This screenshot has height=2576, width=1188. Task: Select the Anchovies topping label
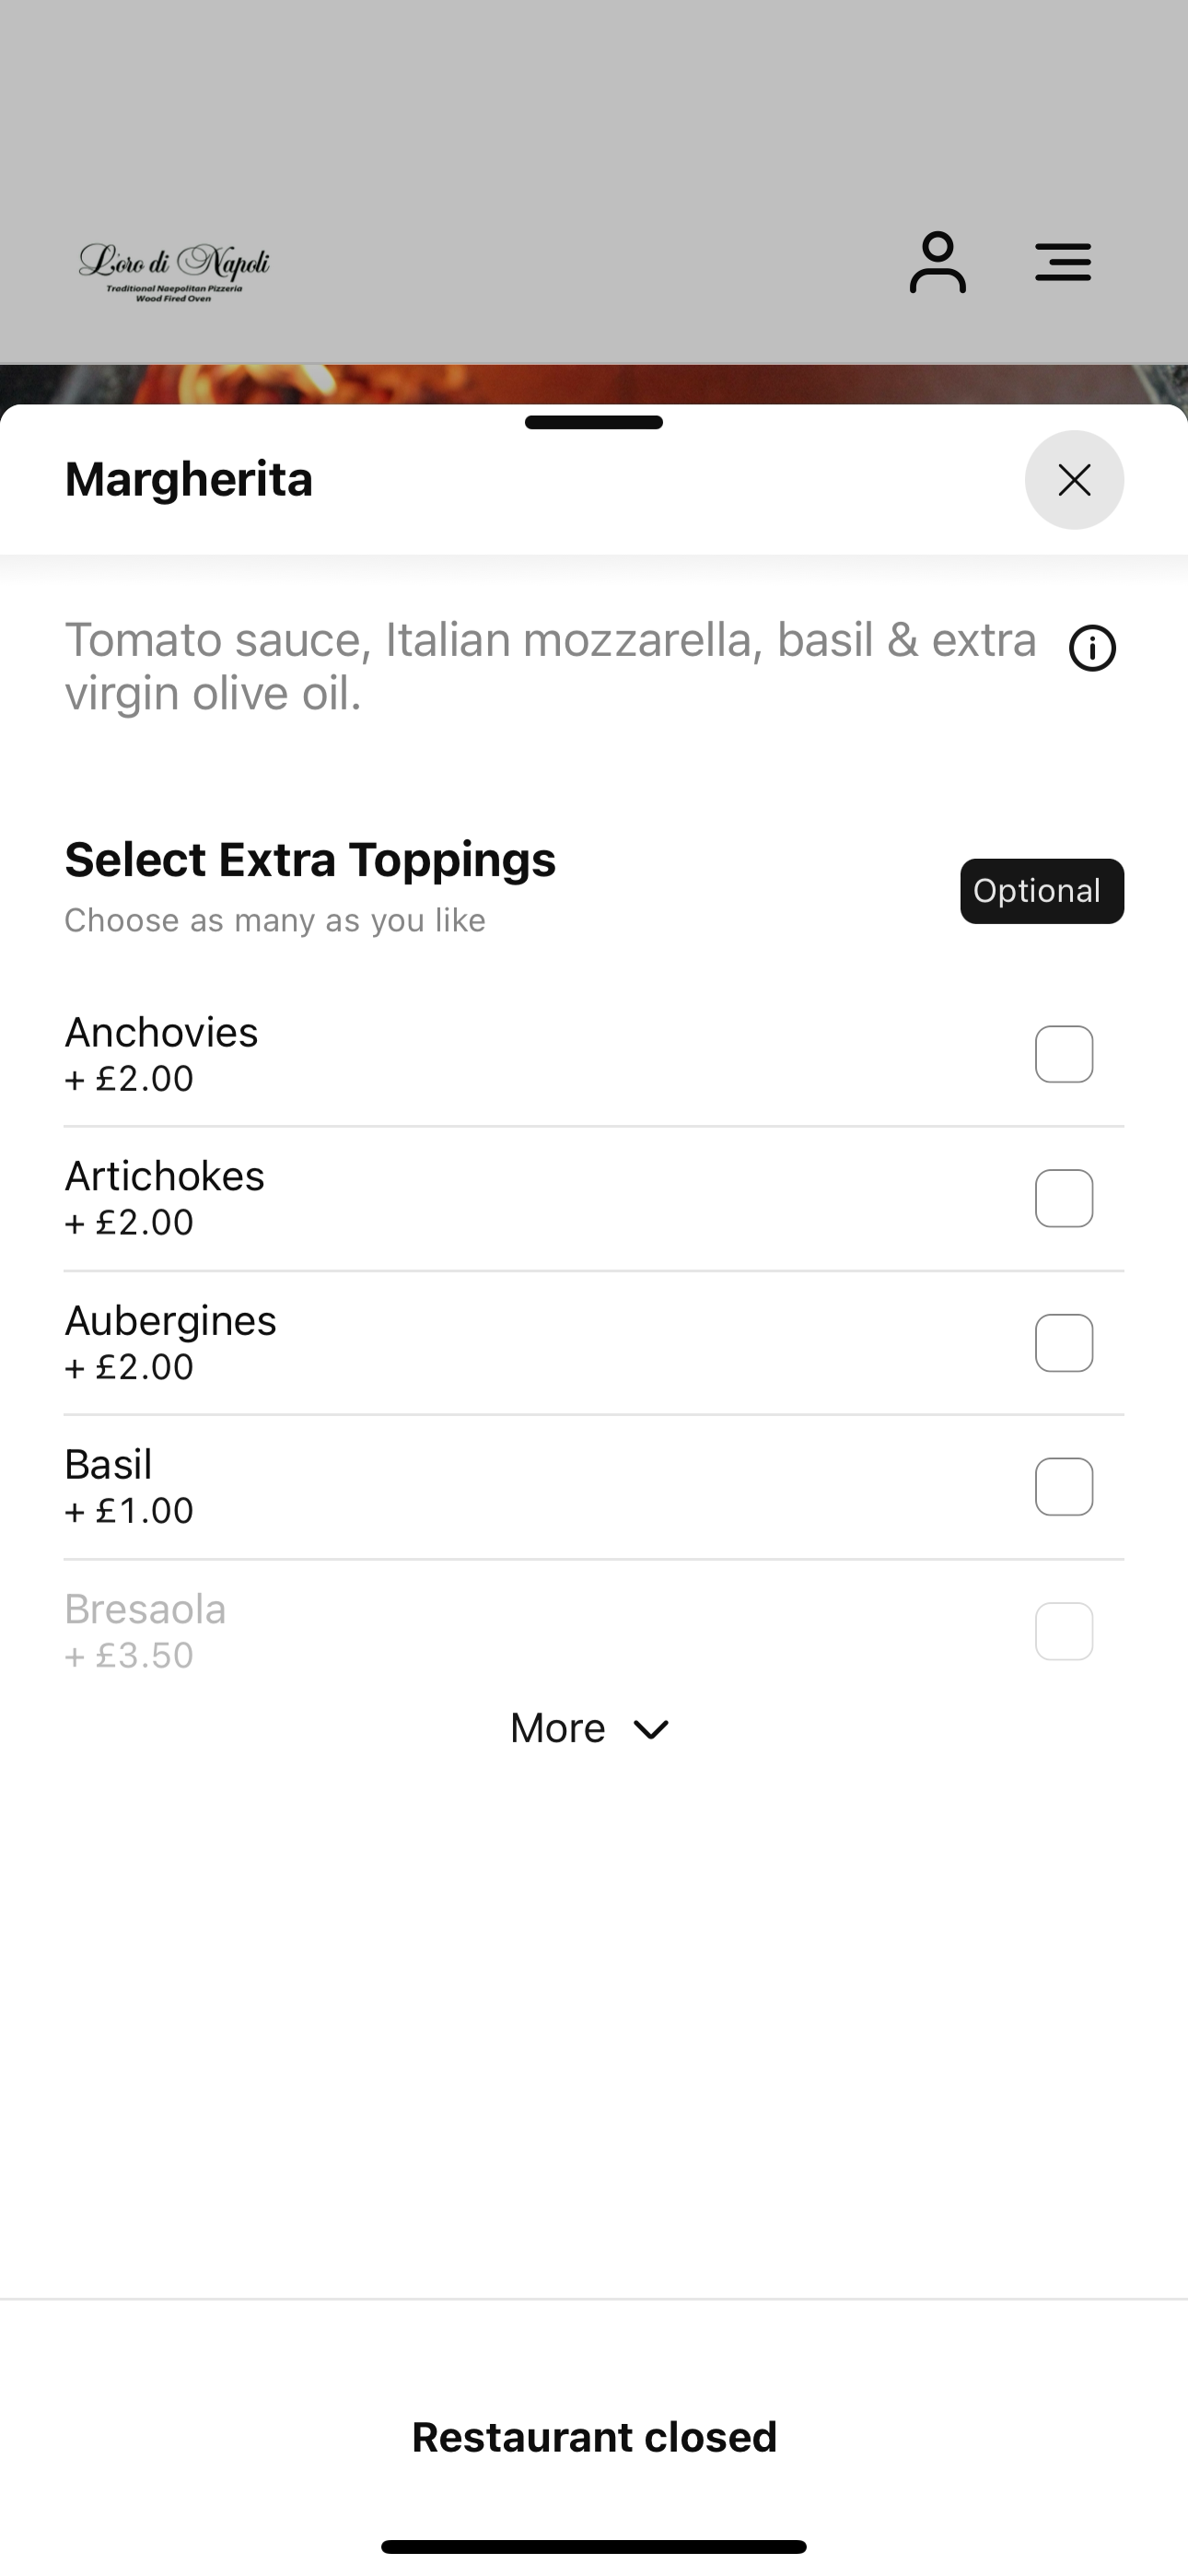(162, 1032)
